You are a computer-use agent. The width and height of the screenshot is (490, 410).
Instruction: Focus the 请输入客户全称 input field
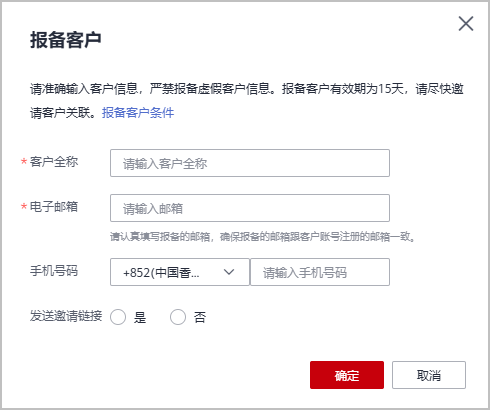coord(250,163)
